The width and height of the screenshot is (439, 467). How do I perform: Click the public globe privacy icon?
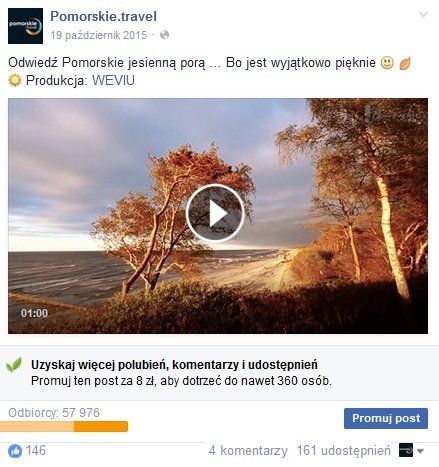pos(164,35)
